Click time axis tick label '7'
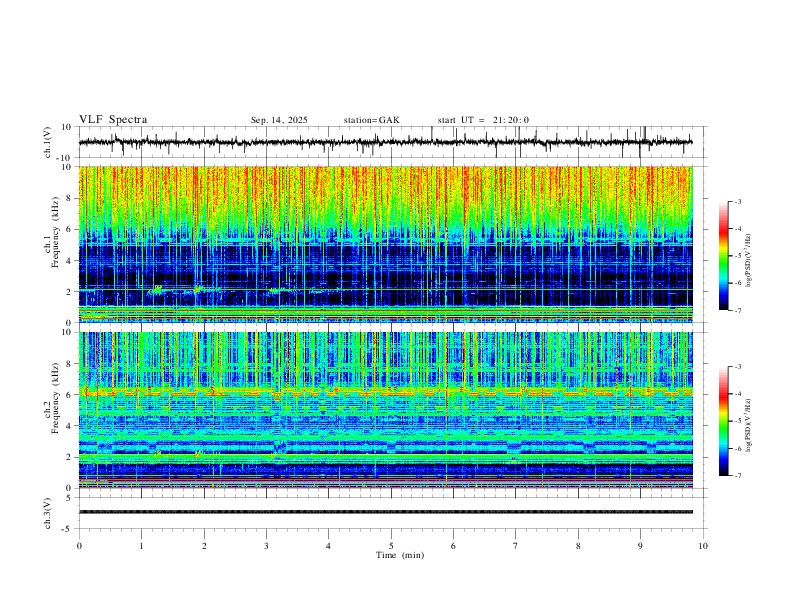This screenshot has width=792, height=612. (x=516, y=546)
